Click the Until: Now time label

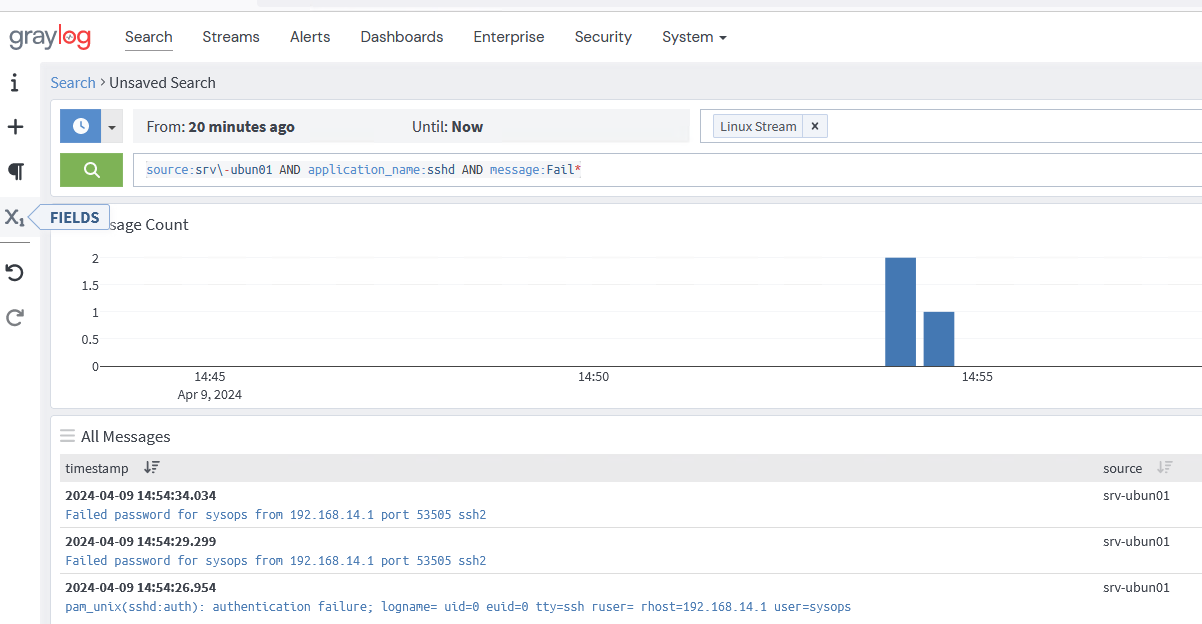pos(447,127)
